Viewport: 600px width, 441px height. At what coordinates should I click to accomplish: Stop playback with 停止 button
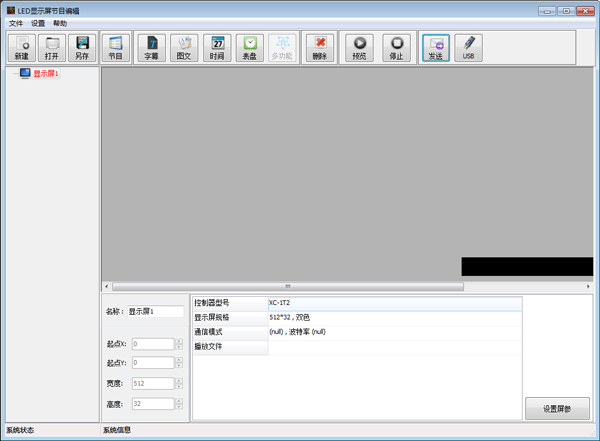pyautogui.click(x=397, y=47)
